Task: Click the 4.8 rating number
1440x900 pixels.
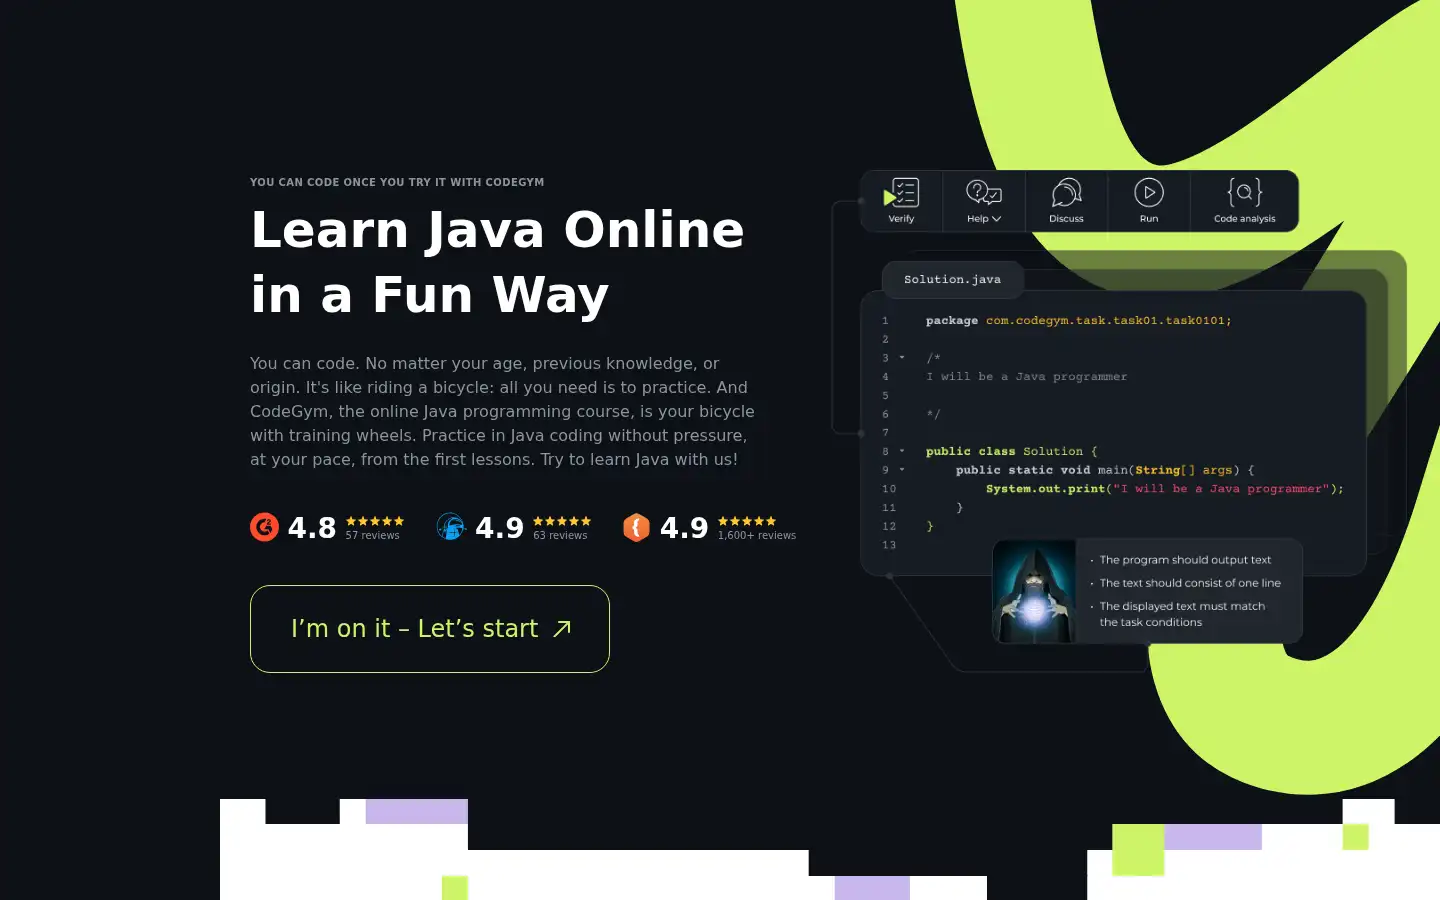Action: point(312,528)
